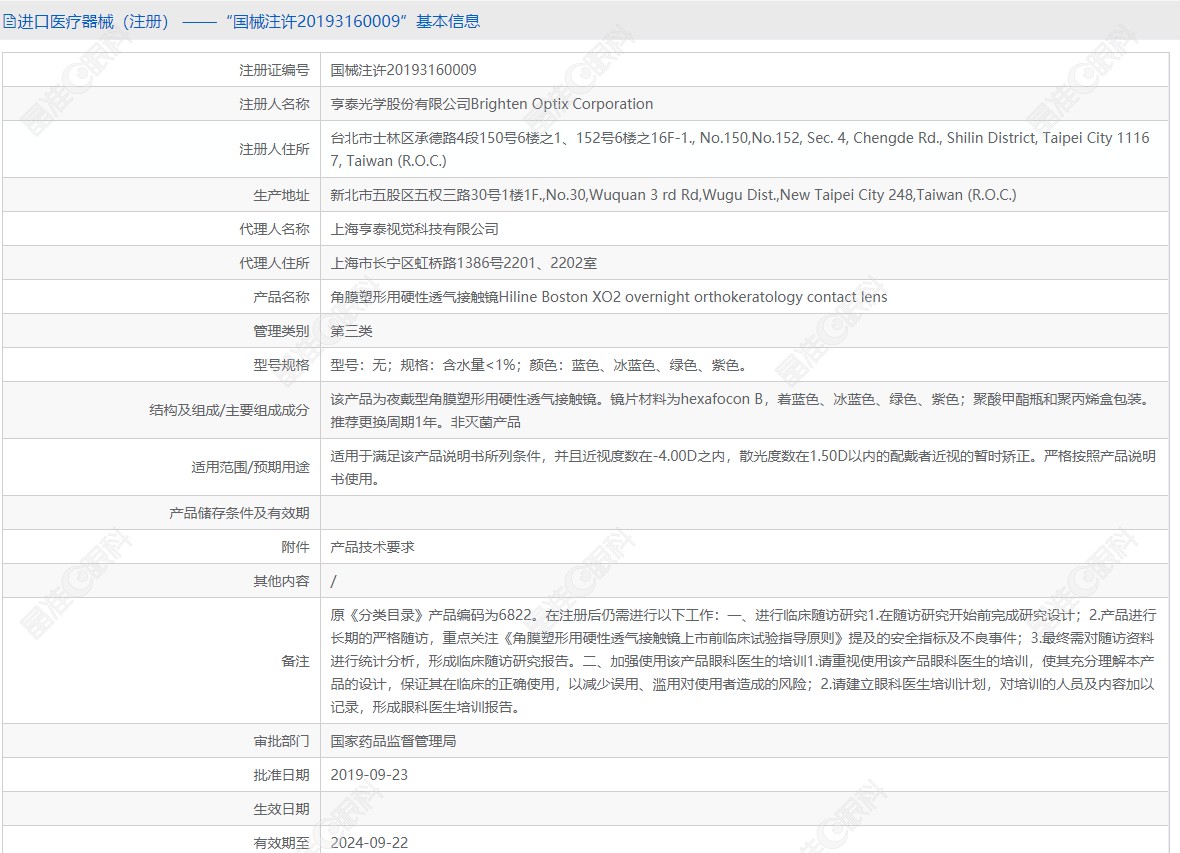Click the approval department 国家药品监督管理局

click(394, 741)
